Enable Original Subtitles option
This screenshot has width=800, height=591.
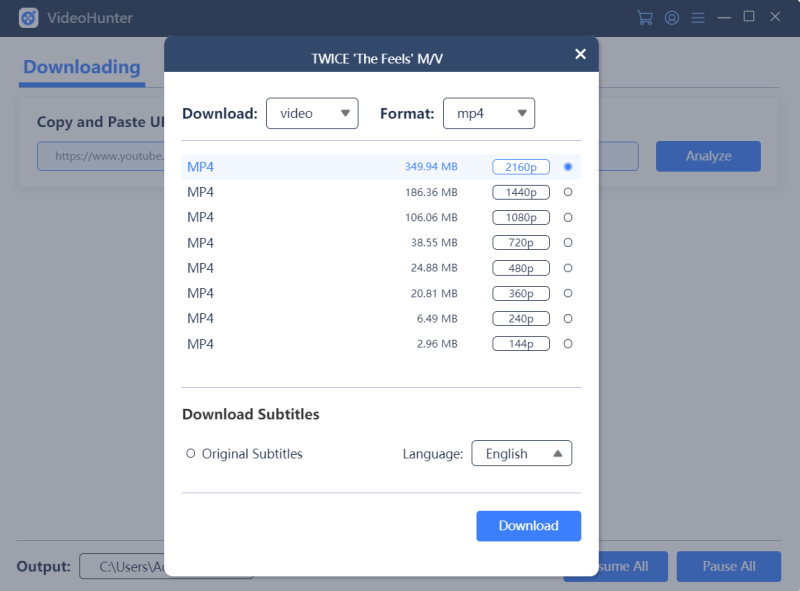[190, 453]
